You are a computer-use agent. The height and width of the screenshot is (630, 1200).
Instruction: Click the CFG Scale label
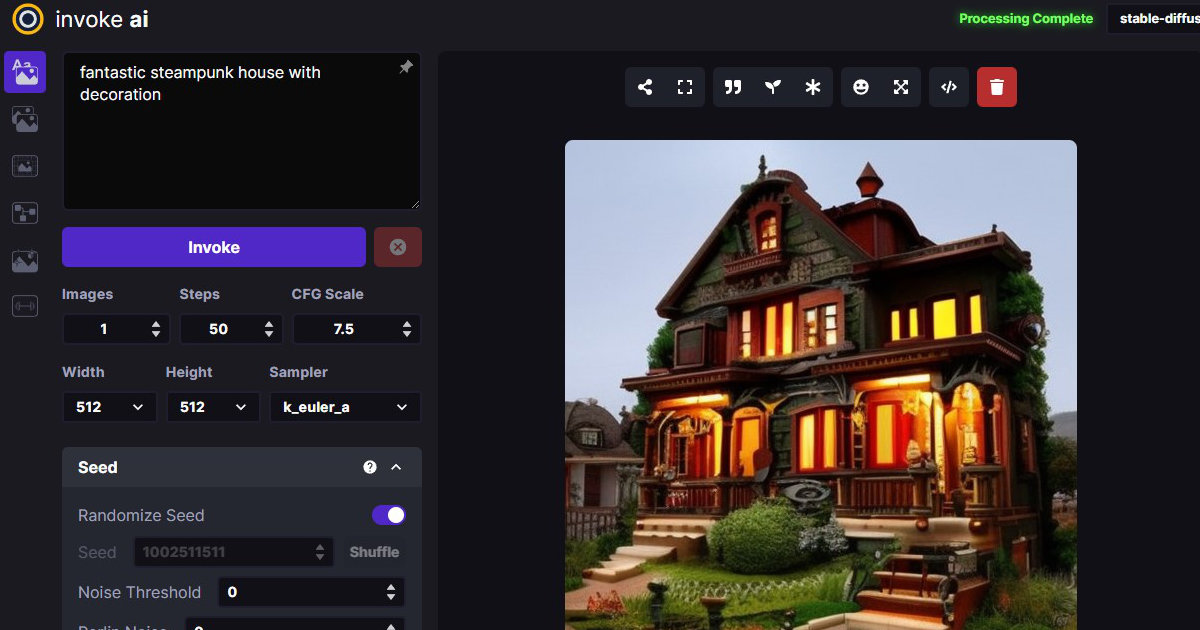point(328,294)
